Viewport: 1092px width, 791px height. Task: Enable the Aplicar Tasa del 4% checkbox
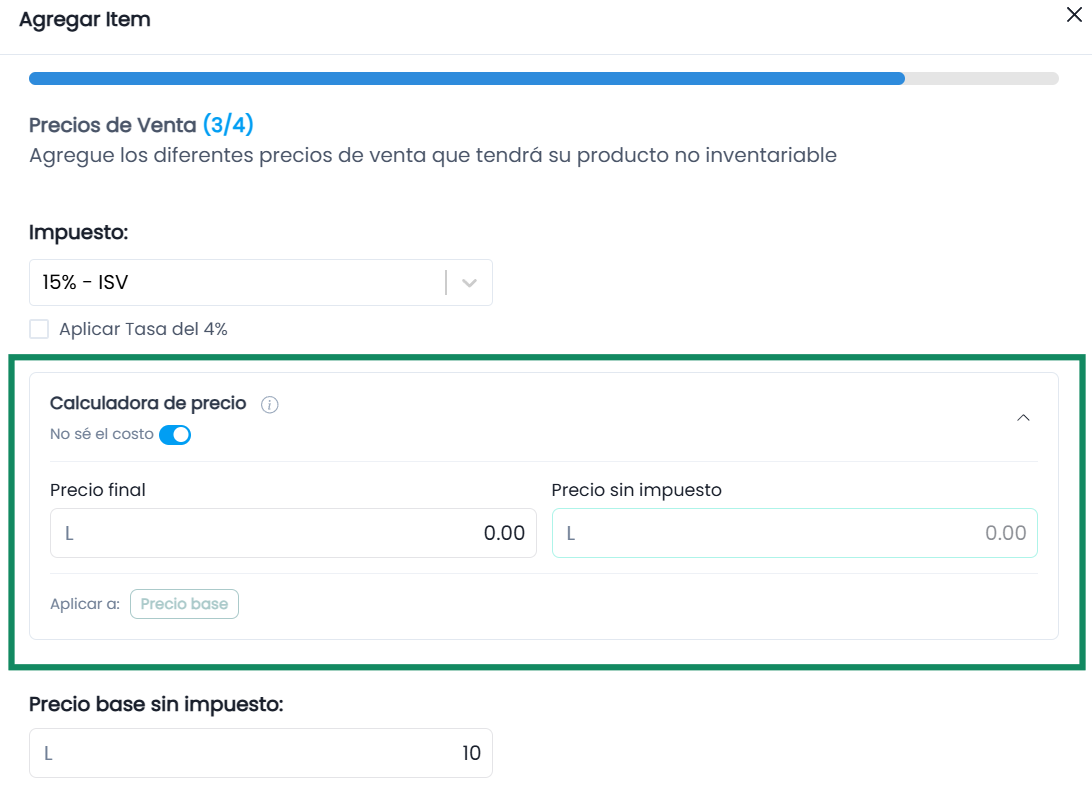coord(39,329)
